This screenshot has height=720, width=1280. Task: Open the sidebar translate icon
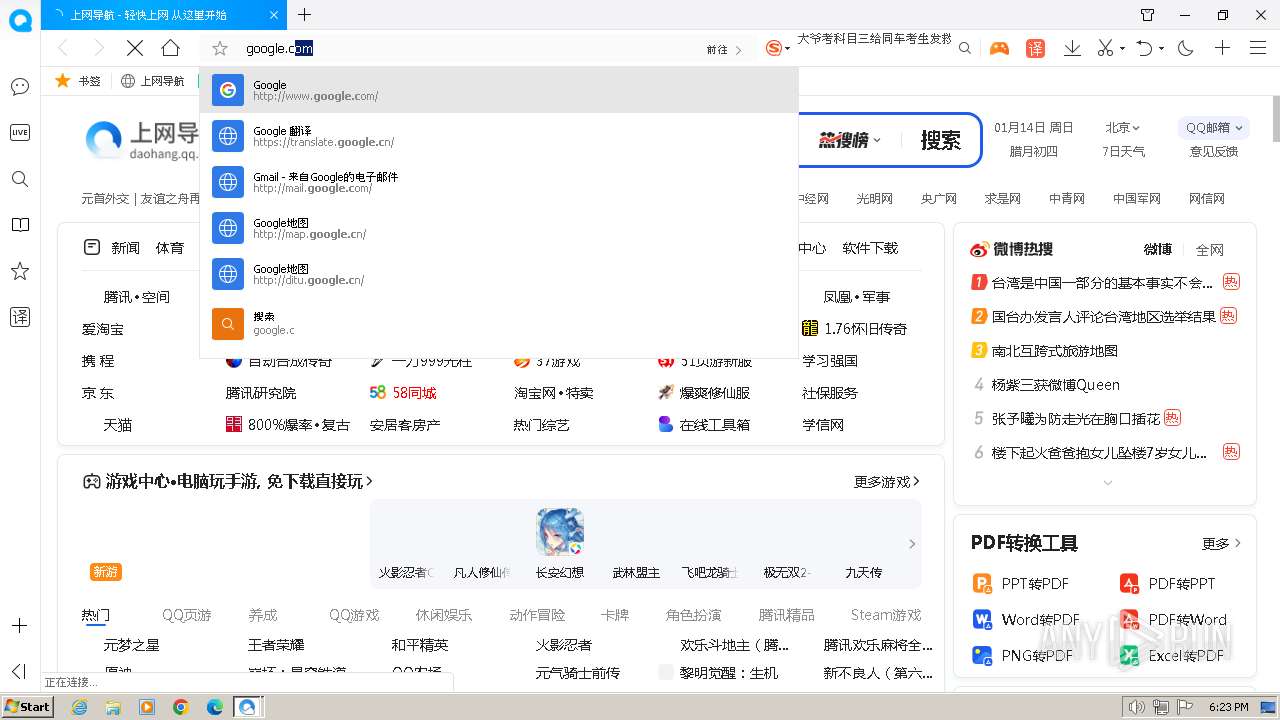point(20,317)
